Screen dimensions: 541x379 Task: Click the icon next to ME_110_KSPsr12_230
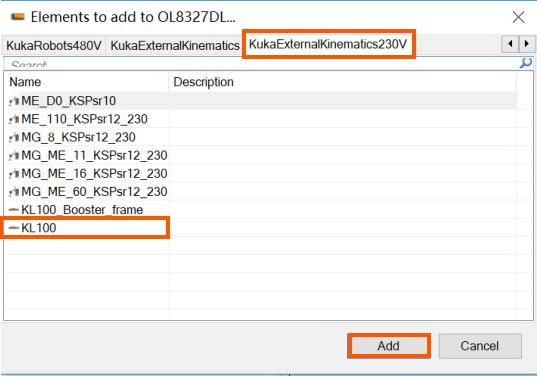pyautogui.click(x=14, y=119)
